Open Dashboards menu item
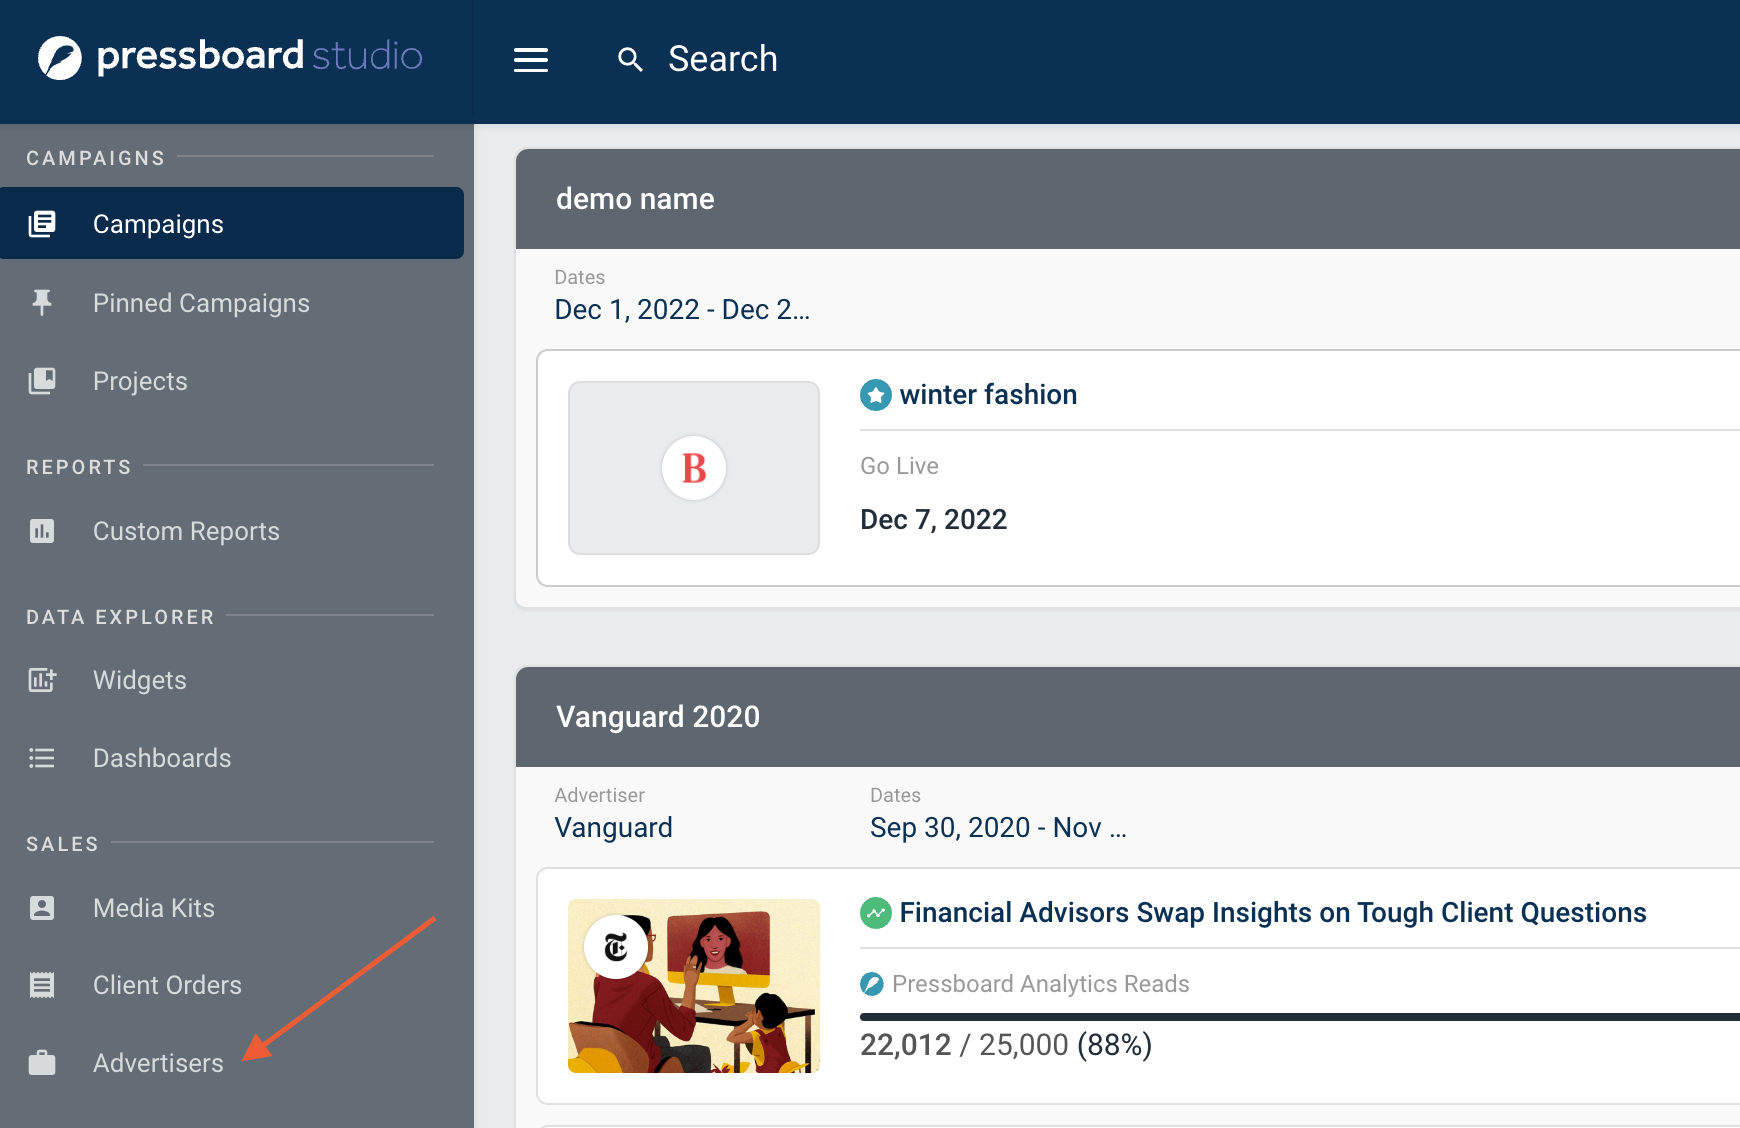This screenshot has width=1740, height=1128. point(162,758)
